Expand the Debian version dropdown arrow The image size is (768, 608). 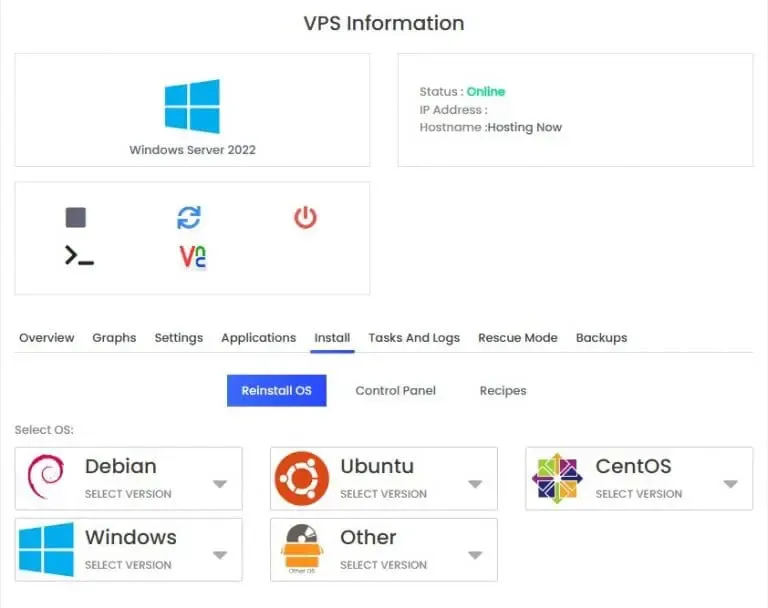point(220,484)
